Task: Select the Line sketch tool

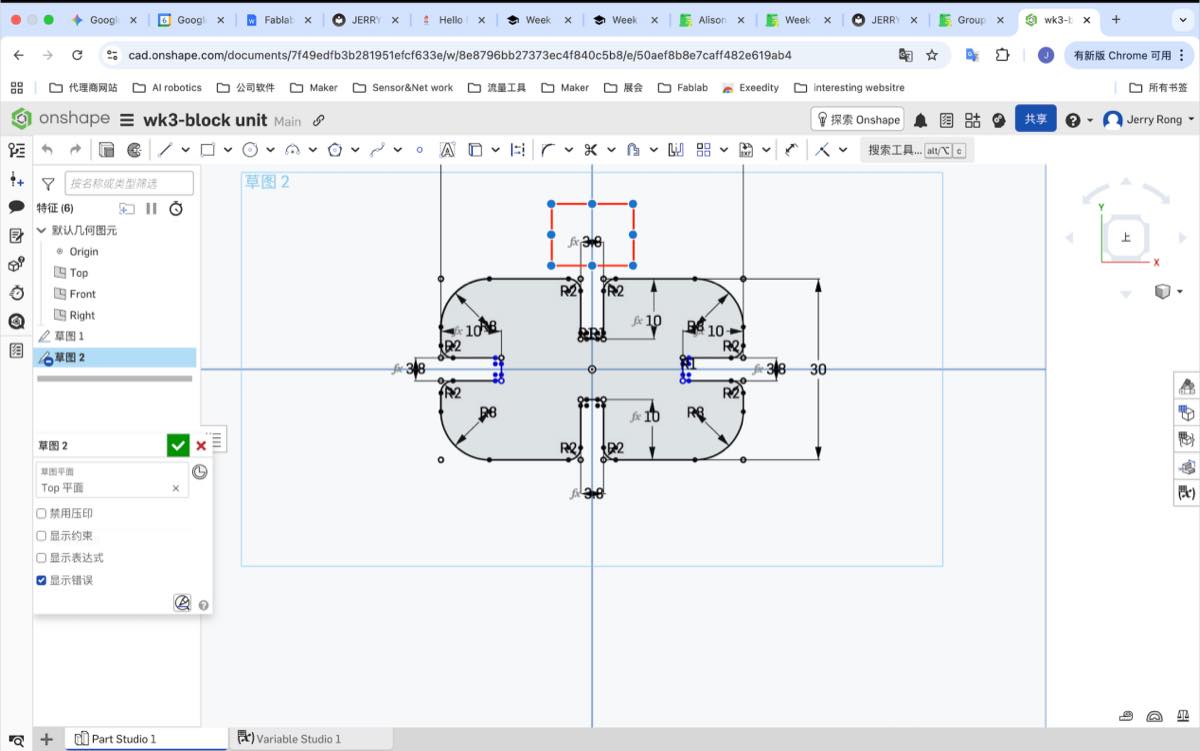Action: pos(166,150)
